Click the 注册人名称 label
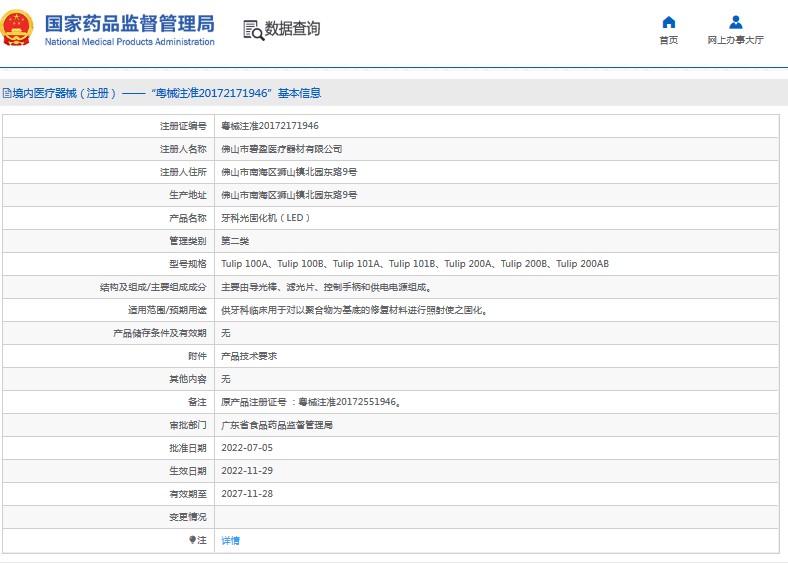Viewport: 788px width, 563px height. [x=183, y=149]
